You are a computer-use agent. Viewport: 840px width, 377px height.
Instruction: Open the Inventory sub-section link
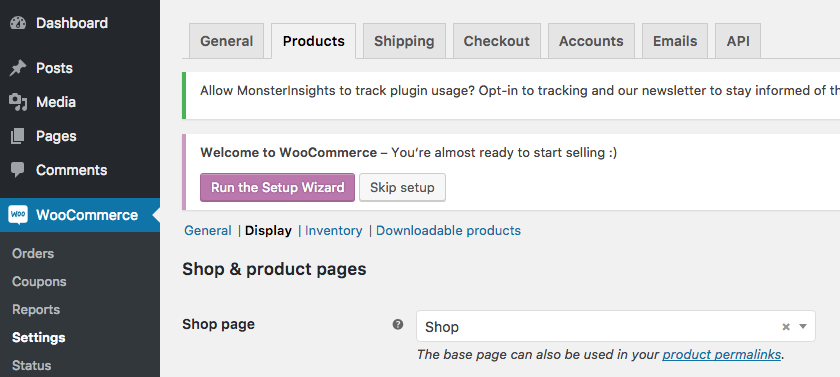pyautogui.click(x=334, y=231)
